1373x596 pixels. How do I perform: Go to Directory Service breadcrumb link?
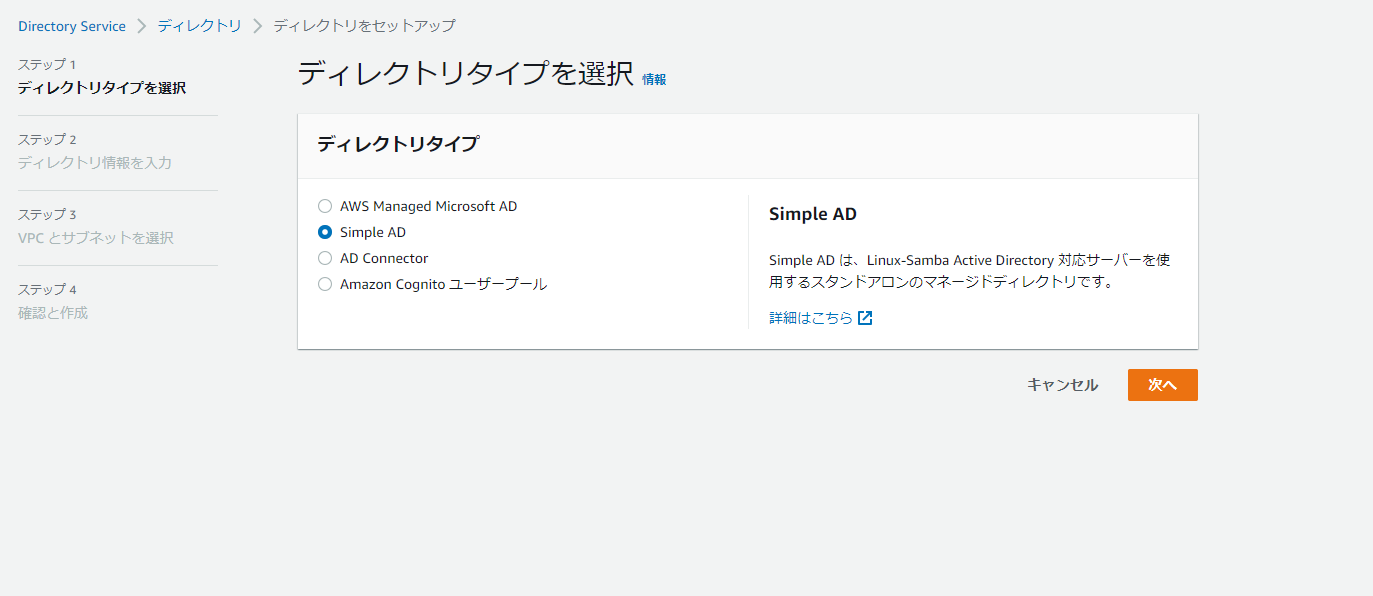click(72, 26)
